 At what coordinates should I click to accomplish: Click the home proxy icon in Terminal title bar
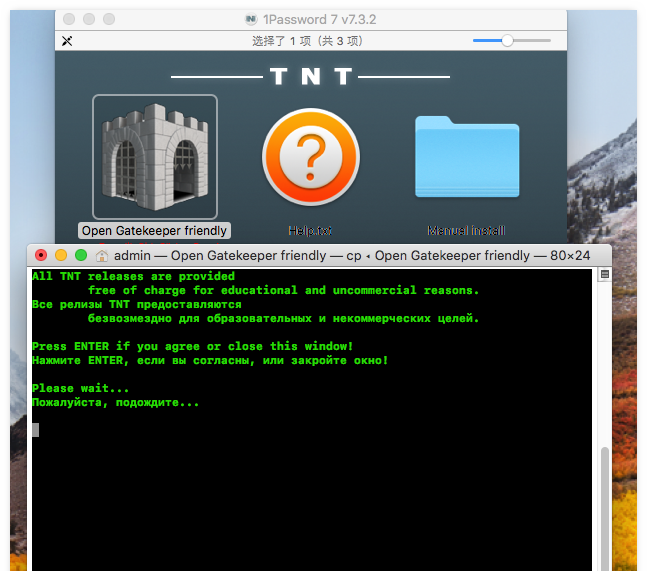click(x=102, y=256)
